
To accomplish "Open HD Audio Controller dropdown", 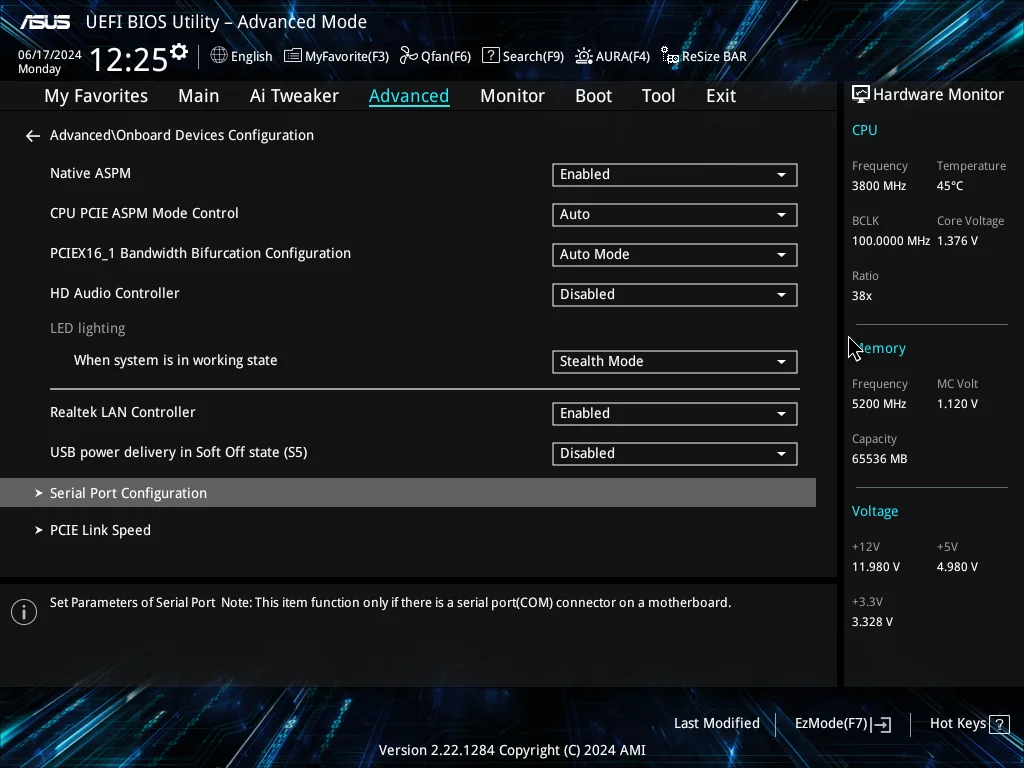I will 675,295.
